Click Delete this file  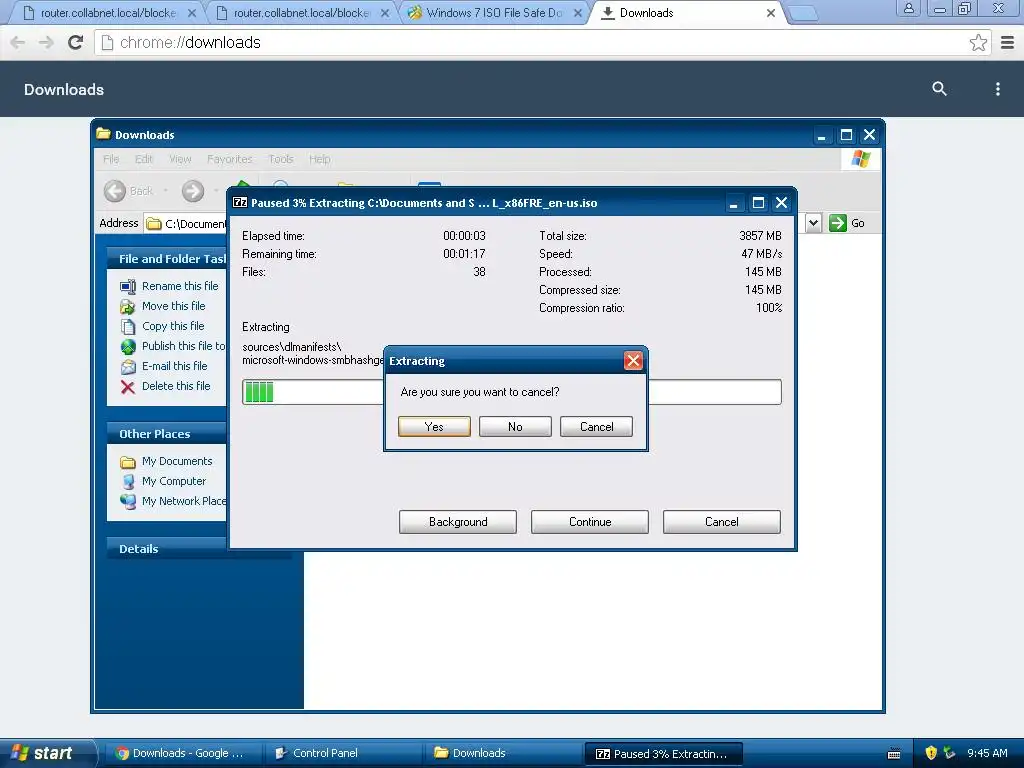pyautogui.click(x=176, y=386)
